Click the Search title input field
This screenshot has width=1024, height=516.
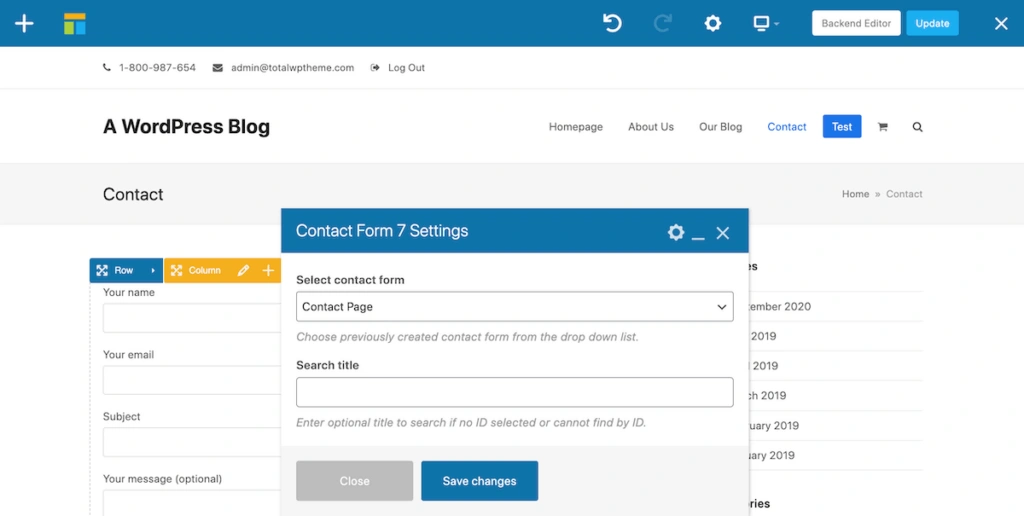pos(514,392)
